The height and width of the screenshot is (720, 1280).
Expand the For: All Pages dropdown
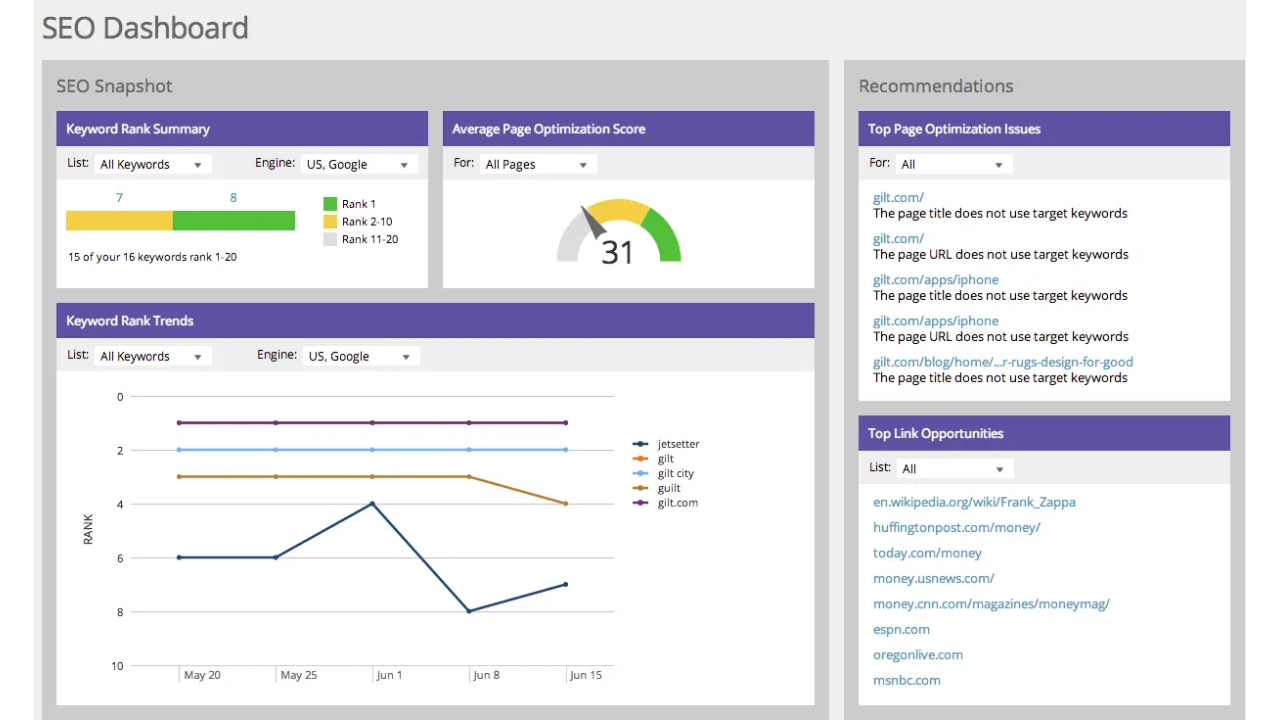537,164
